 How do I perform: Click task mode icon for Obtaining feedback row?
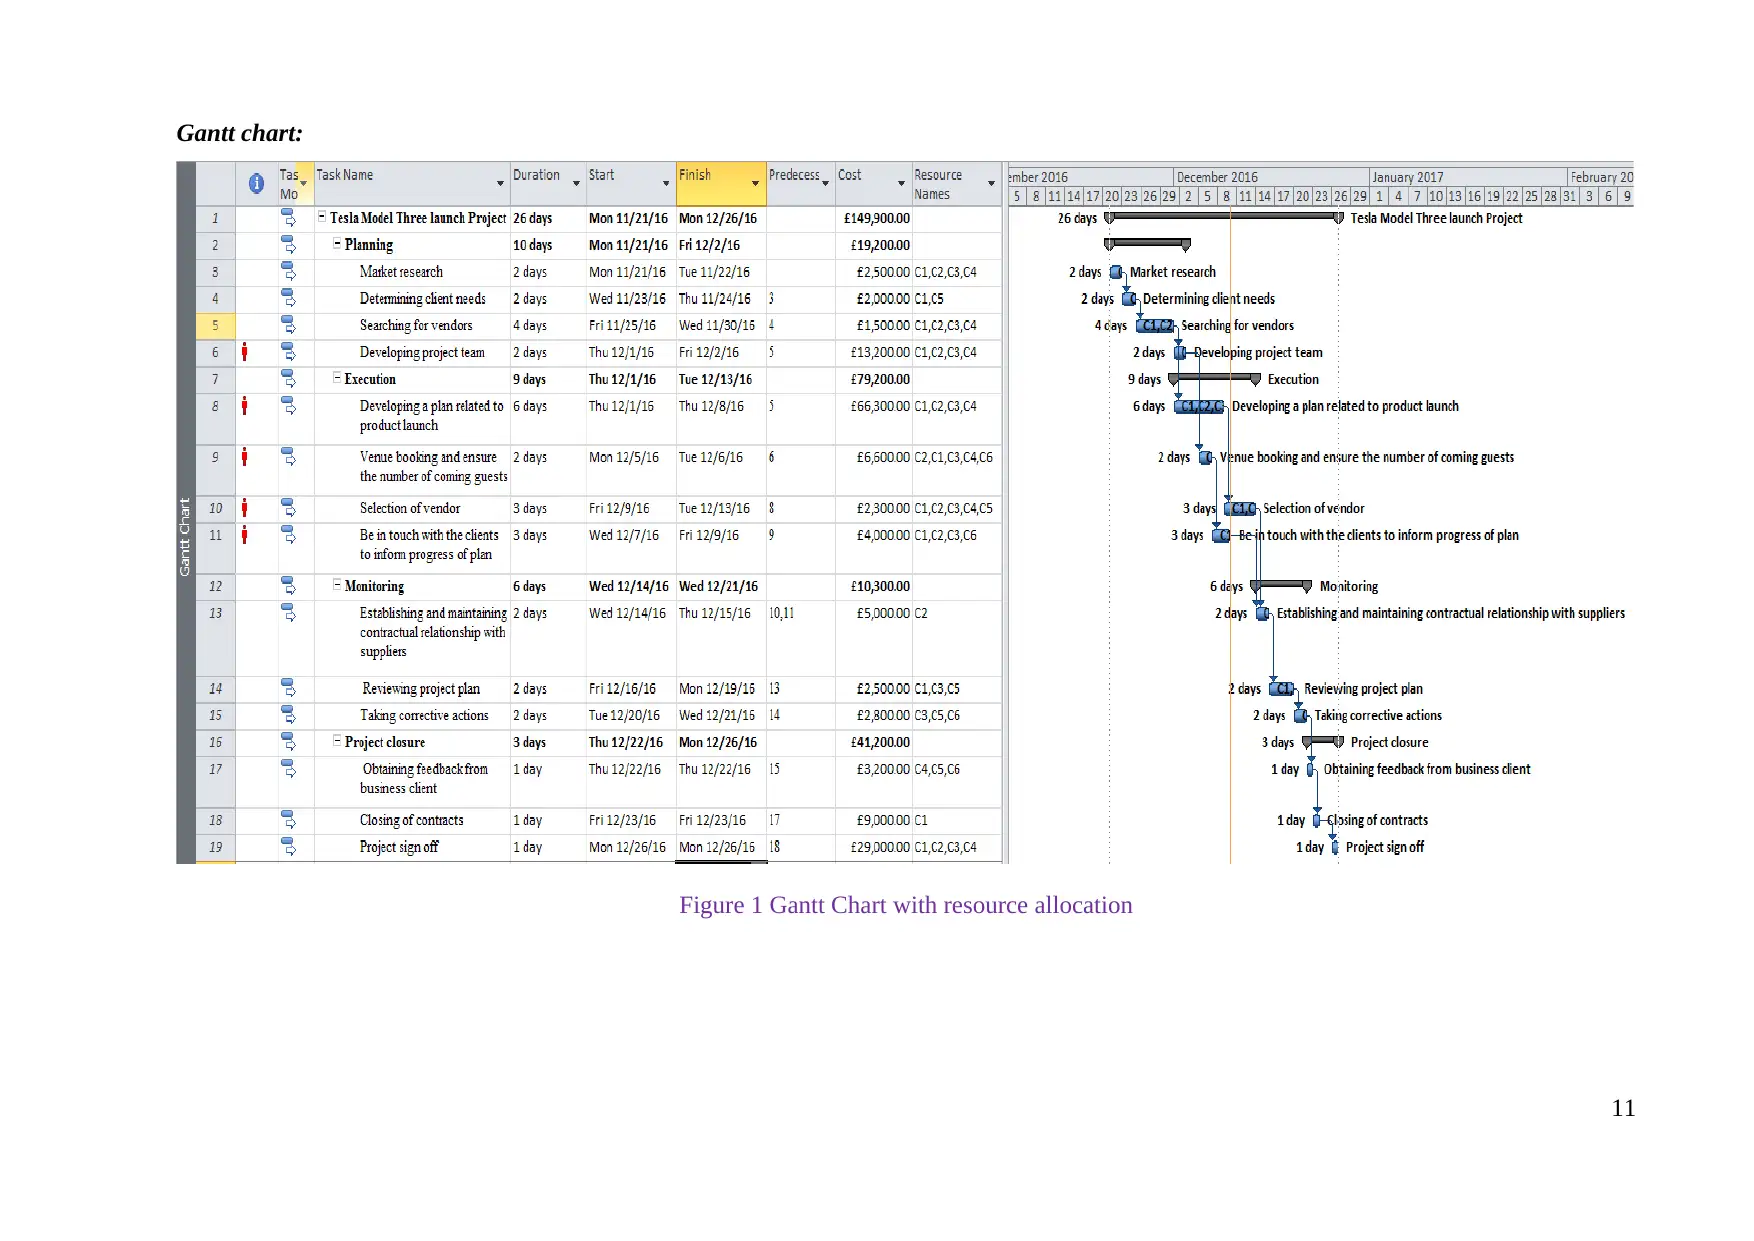[x=288, y=769]
